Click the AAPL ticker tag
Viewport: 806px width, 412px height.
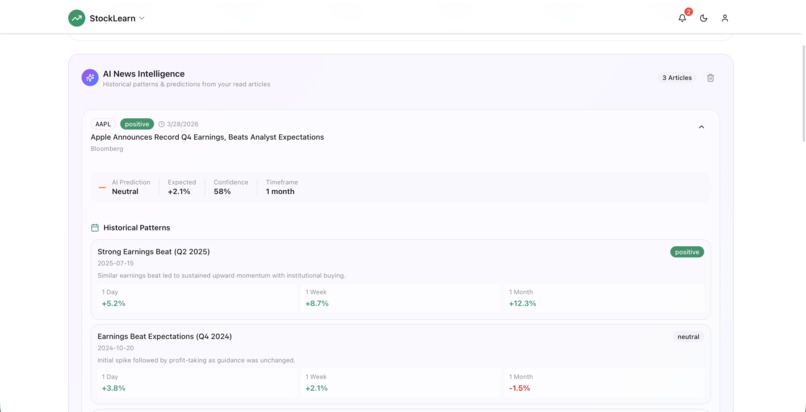[x=103, y=124]
